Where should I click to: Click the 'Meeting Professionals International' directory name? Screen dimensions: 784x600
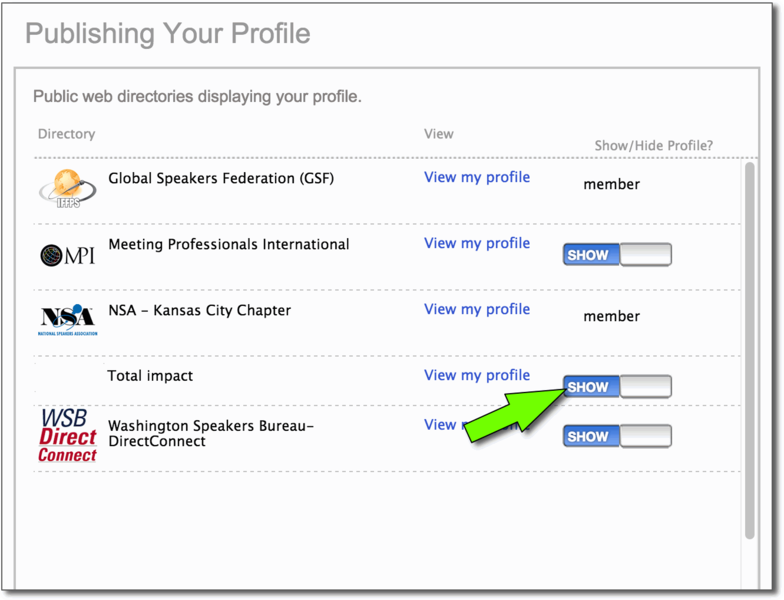[x=228, y=244]
